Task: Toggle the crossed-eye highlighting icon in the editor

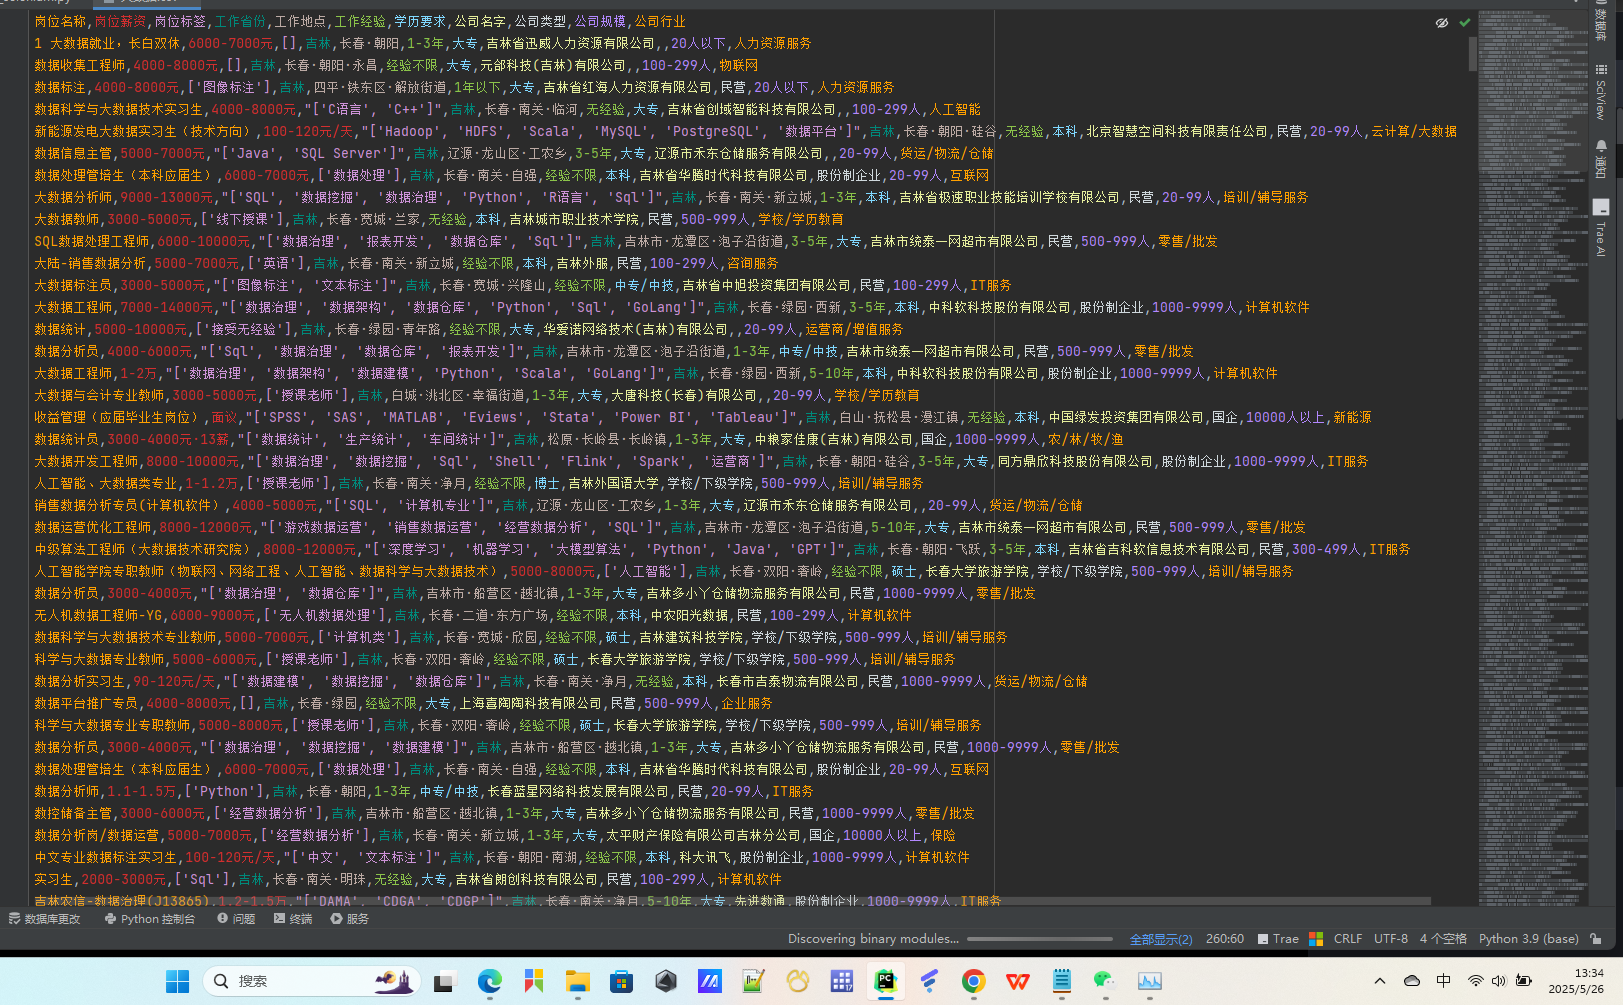Action: 1442,22
